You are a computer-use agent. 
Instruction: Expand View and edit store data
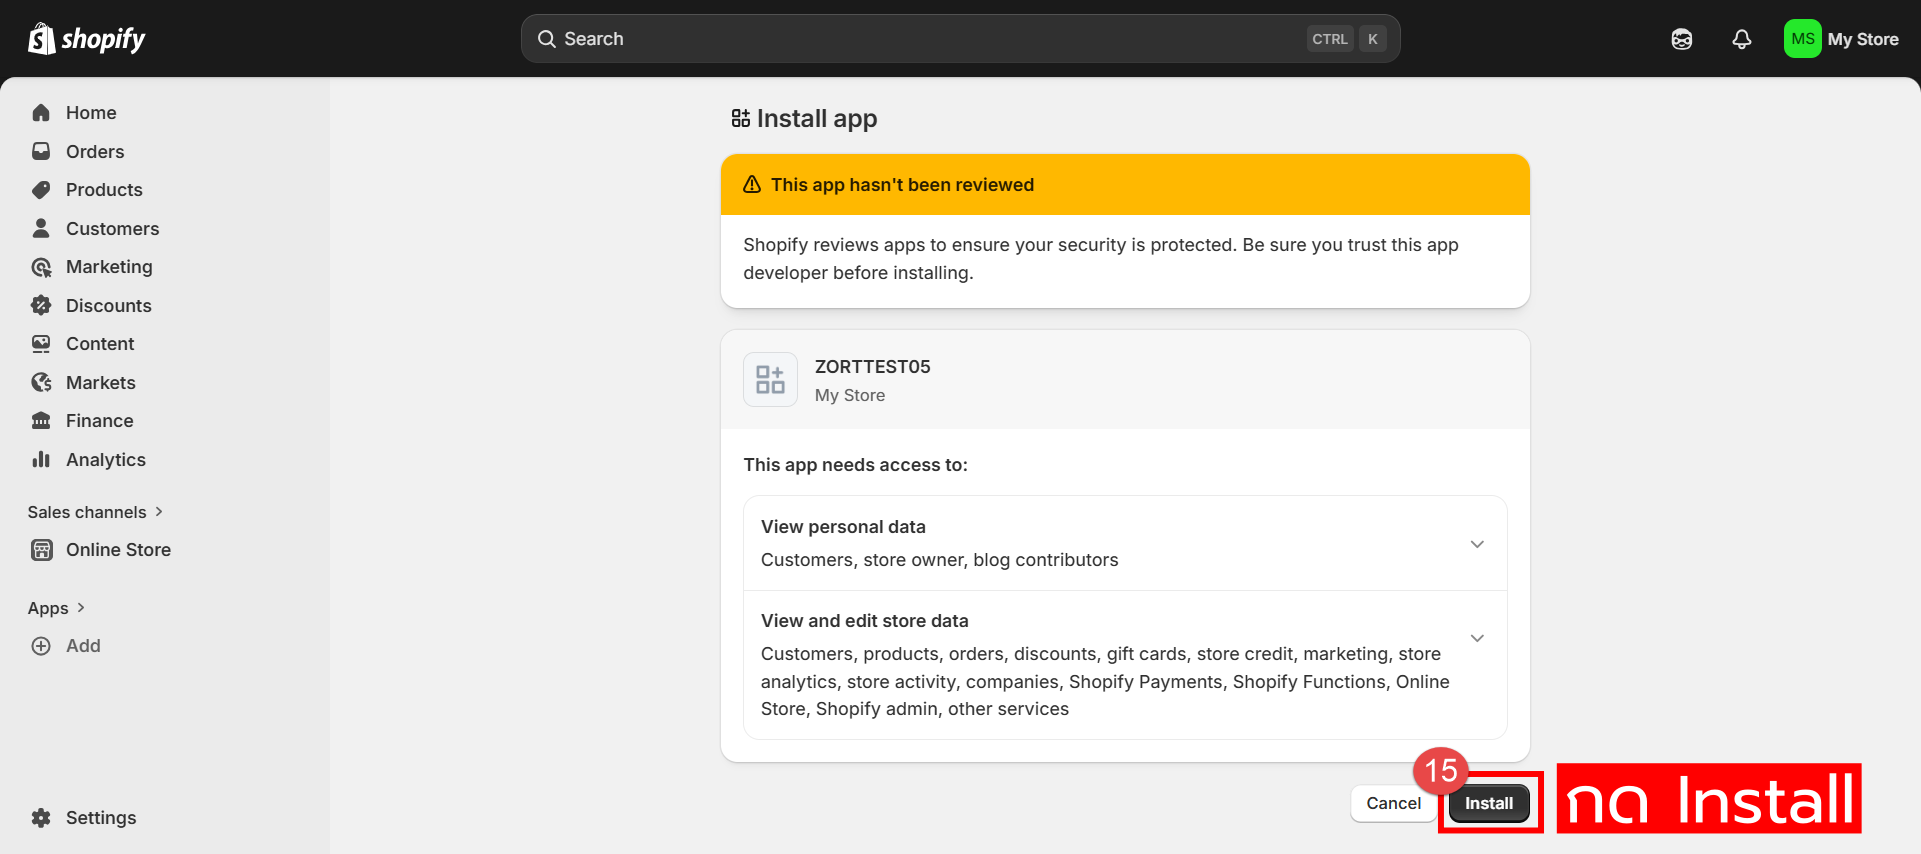[1476, 638]
